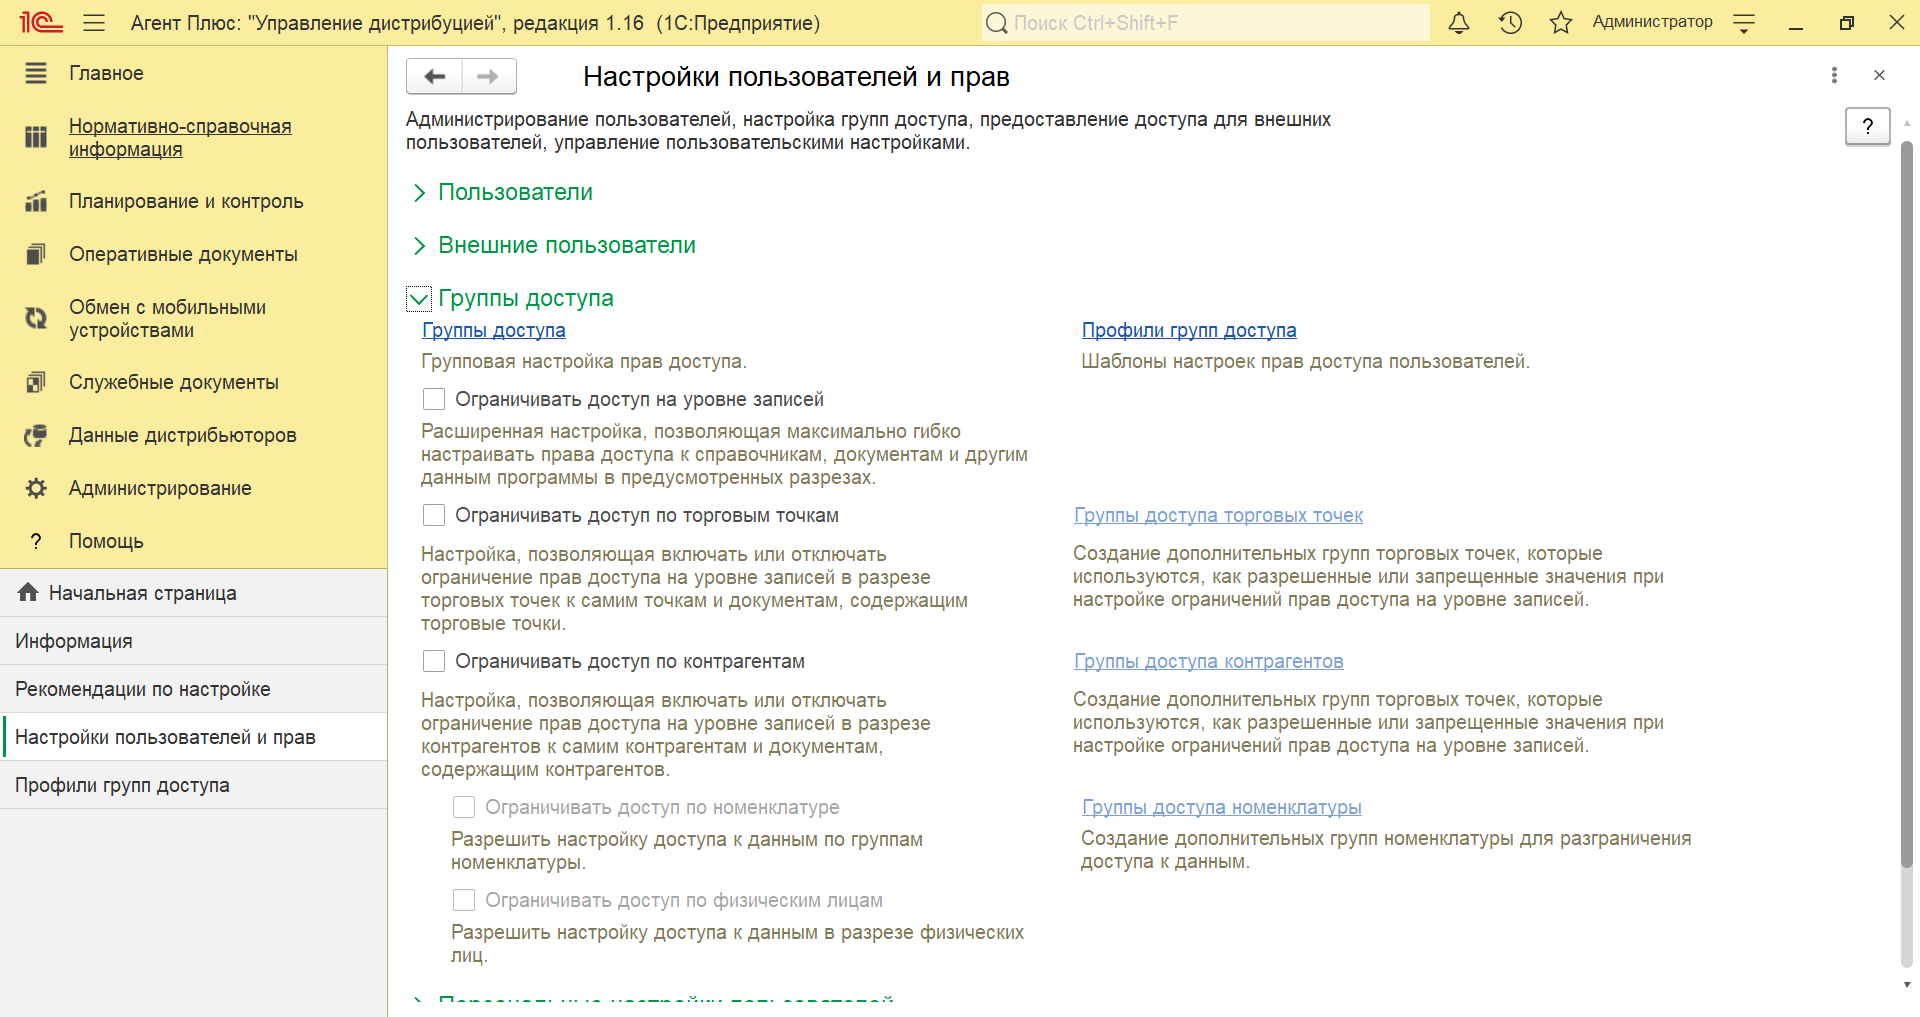The image size is (1920, 1017).
Task: Open Служебные документы section
Action: pyautogui.click(x=174, y=382)
